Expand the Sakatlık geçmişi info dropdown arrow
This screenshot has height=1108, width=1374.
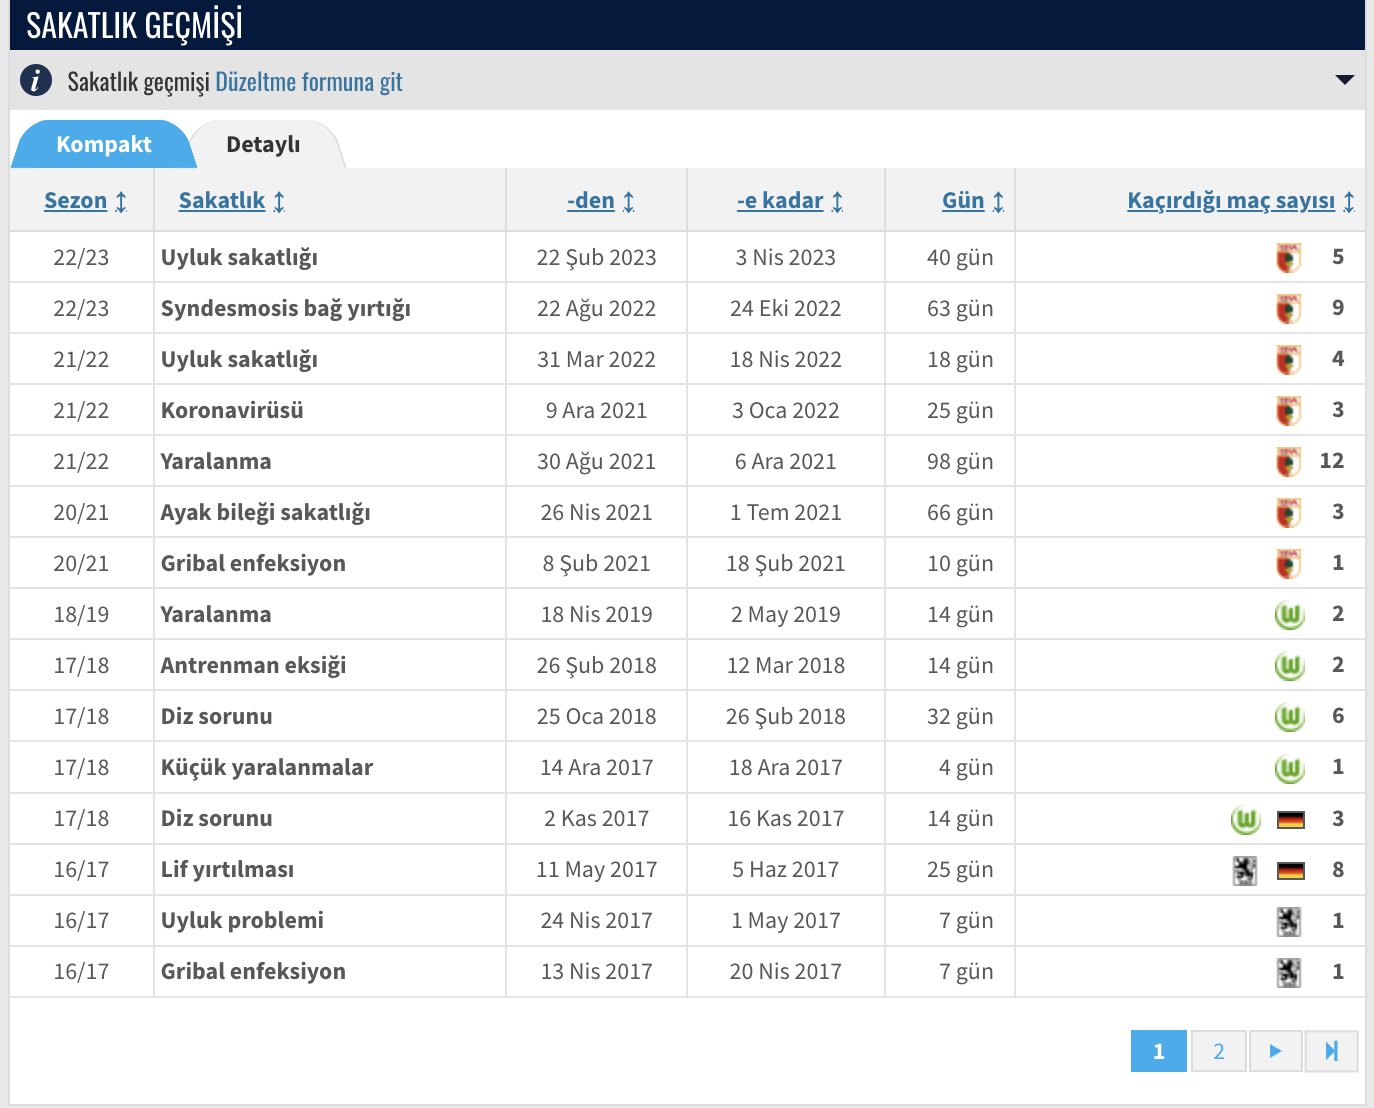[1345, 80]
